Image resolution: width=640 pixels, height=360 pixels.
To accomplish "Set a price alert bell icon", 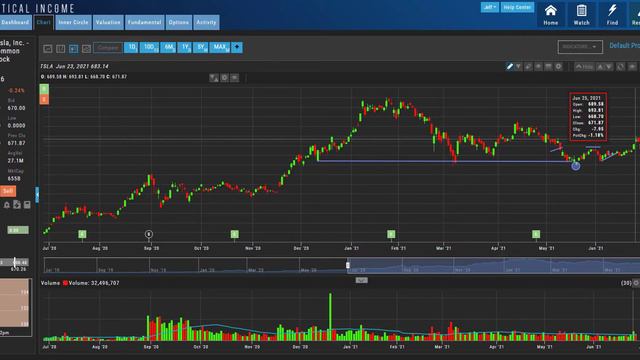I will (7, 205).
